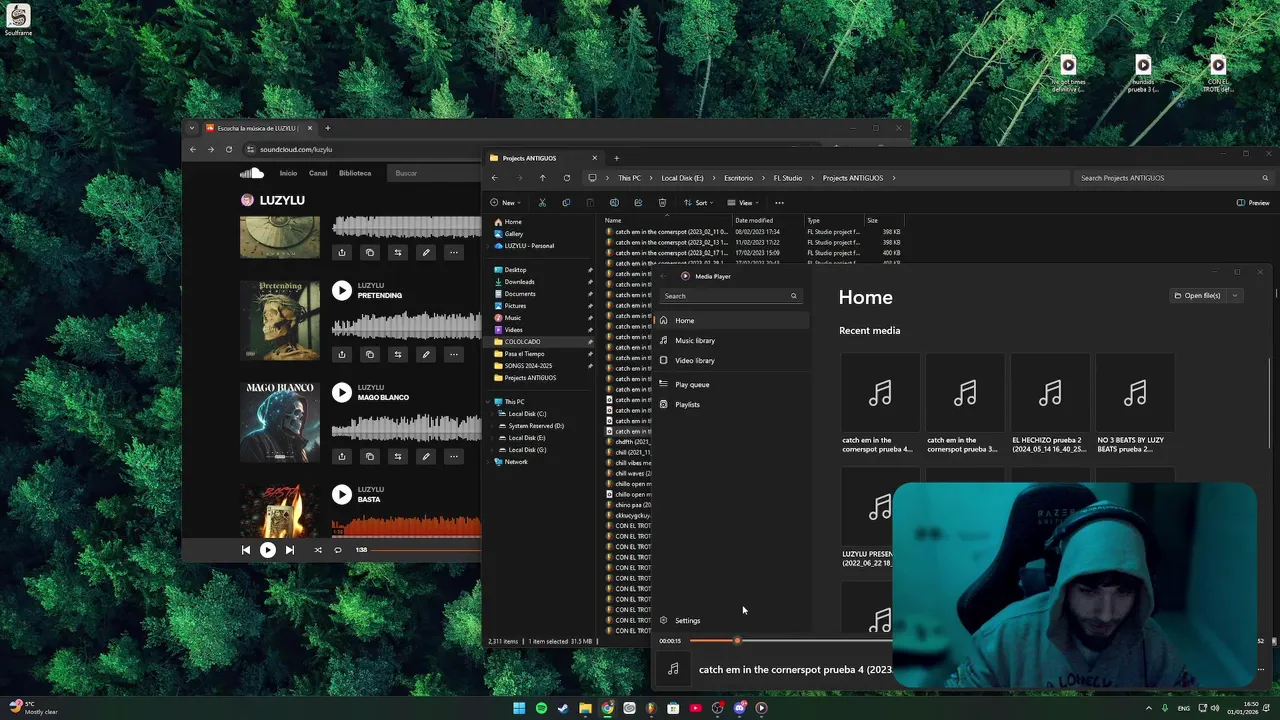
Task: Open the View dropdown in Explorer
Action: pyautogui.click(x=744, y=203)
